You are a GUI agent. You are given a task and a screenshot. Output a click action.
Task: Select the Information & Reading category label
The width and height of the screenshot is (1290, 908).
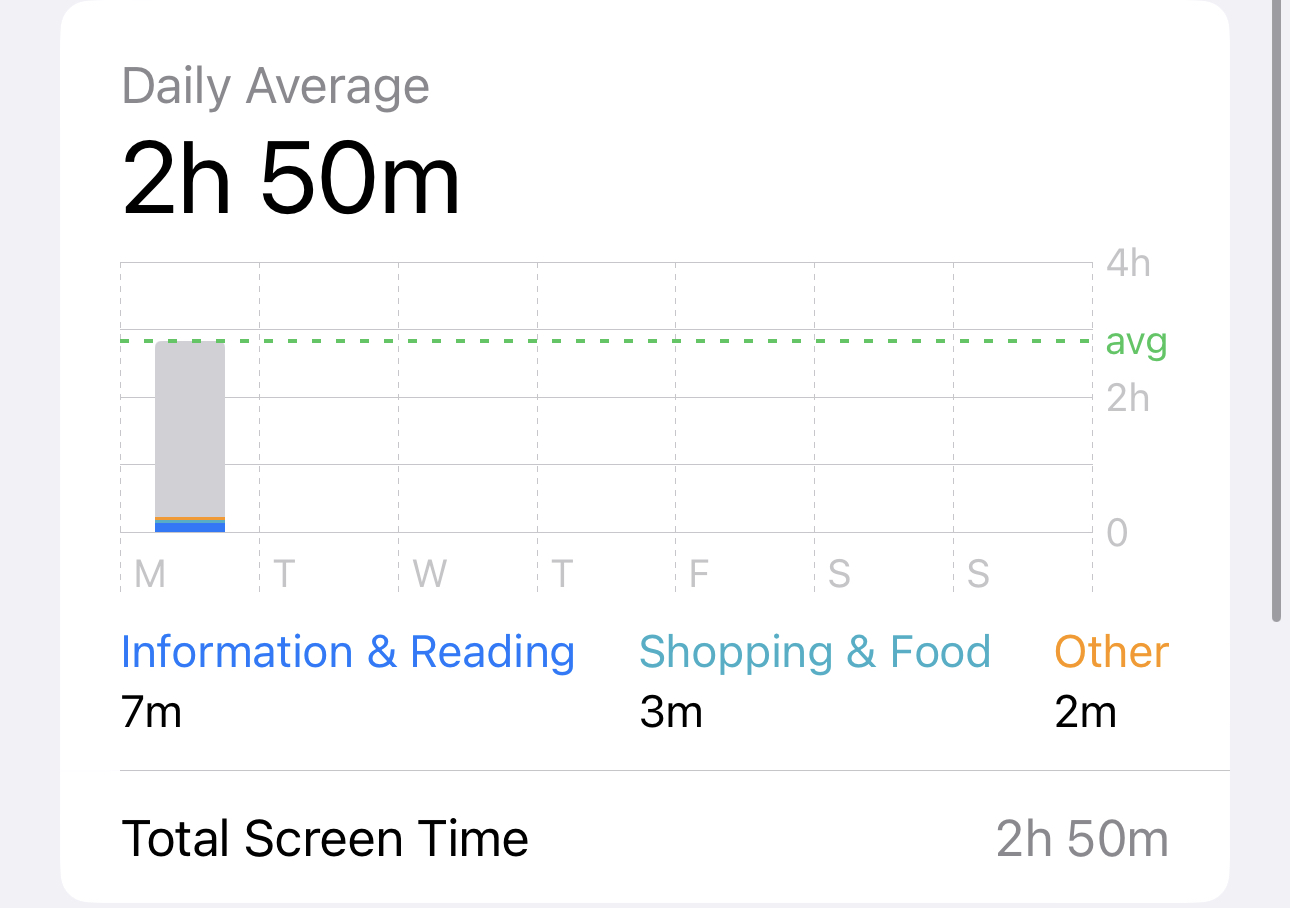347,652
